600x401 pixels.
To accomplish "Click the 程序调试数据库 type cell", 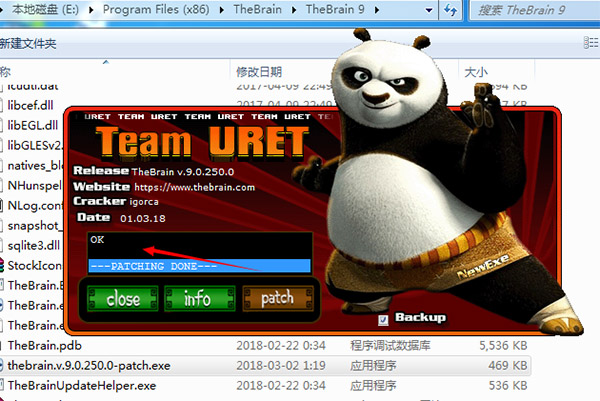I will (x=390, y=346).
